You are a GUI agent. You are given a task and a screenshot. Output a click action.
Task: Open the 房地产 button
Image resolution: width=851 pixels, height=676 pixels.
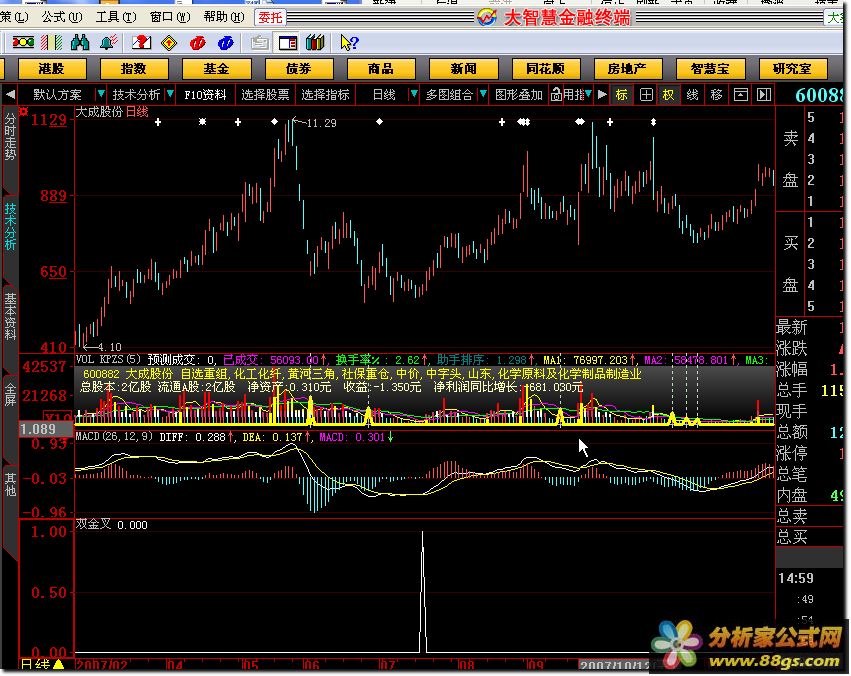tap(627, 69)
